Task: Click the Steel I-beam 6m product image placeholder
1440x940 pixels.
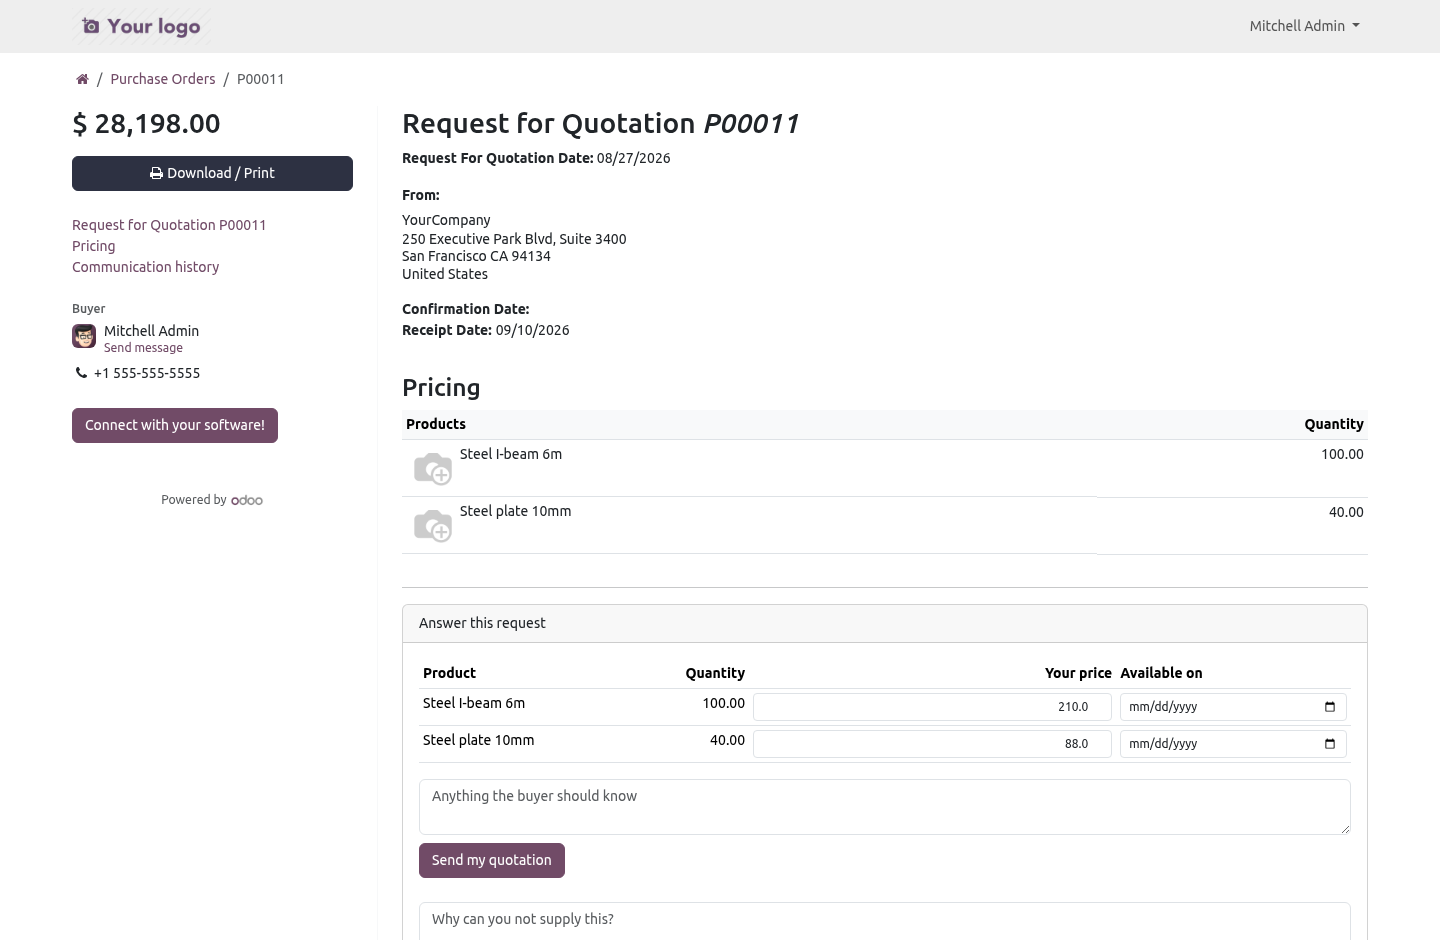Action: [433, 468]
